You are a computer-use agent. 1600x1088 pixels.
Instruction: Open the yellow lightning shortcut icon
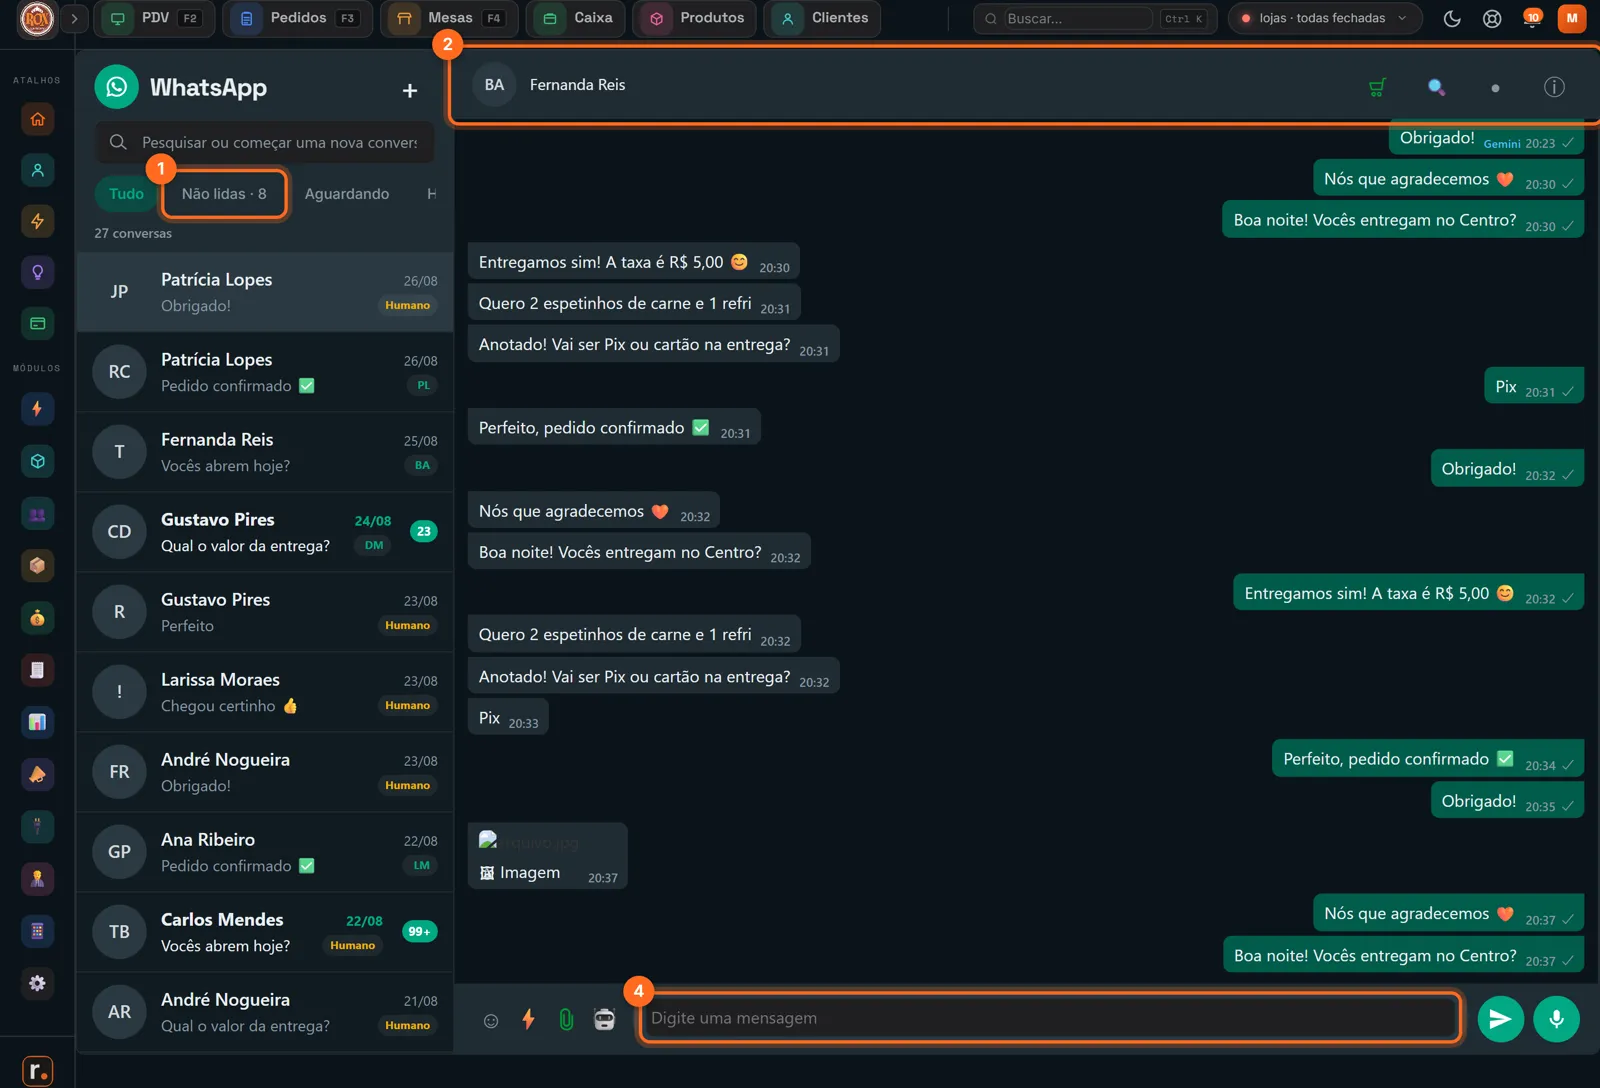click(x=37, y=221)
